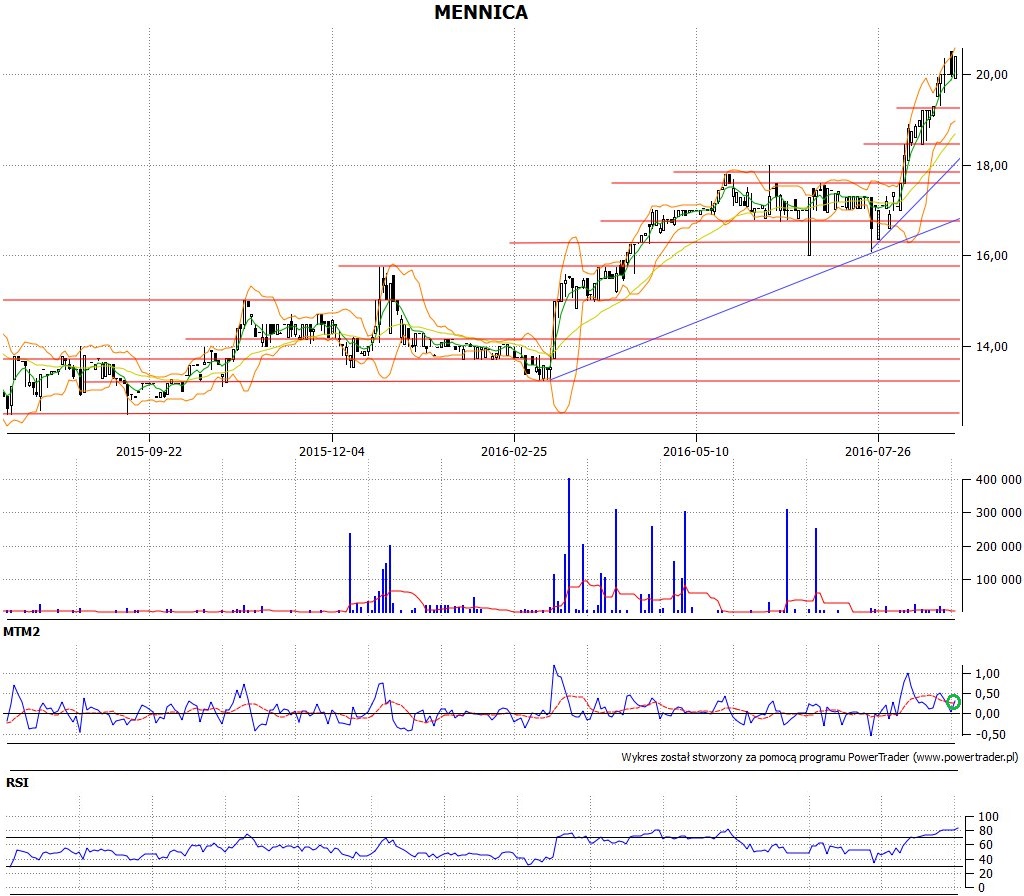Click the 14,00 price axis label
Image resolution: width=1024 pixels, height=896 pixels.
click(991, 347)
